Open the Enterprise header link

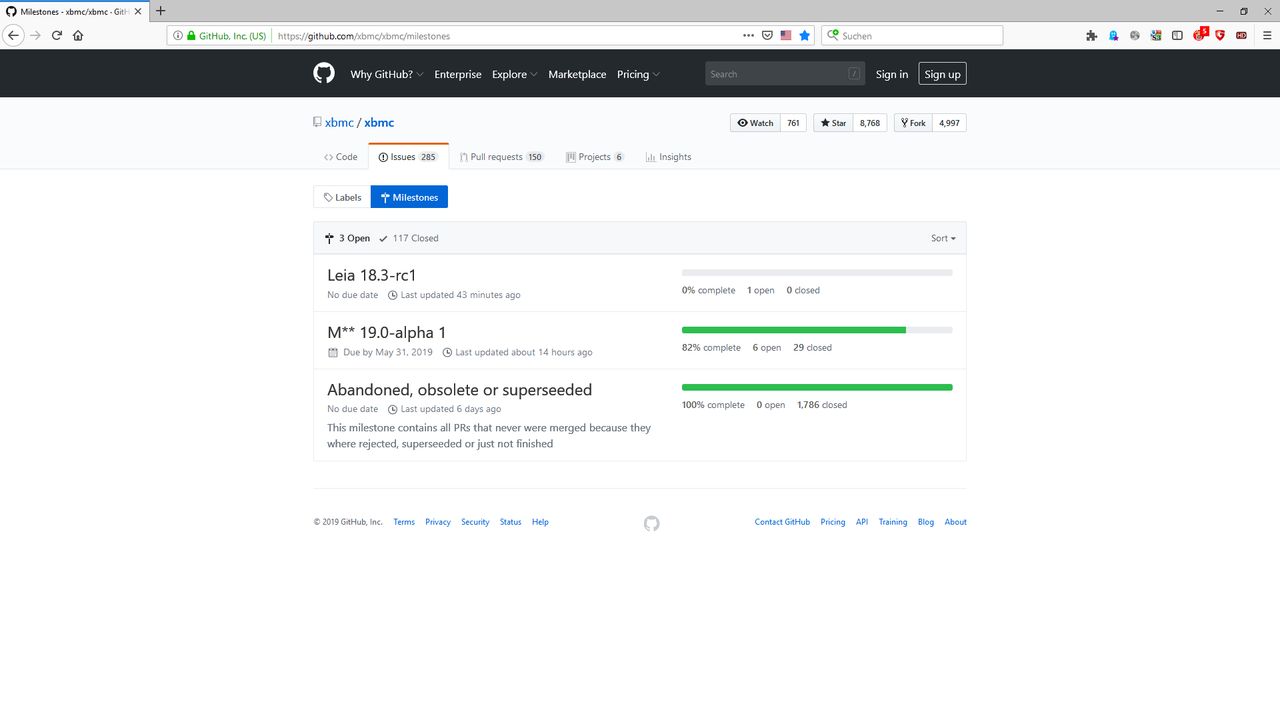tap(458, 74)
